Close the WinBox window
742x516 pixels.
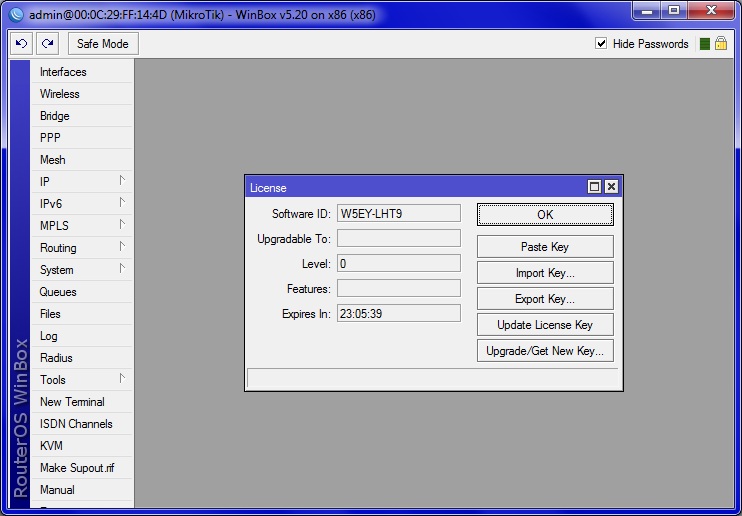coord(711,11)
